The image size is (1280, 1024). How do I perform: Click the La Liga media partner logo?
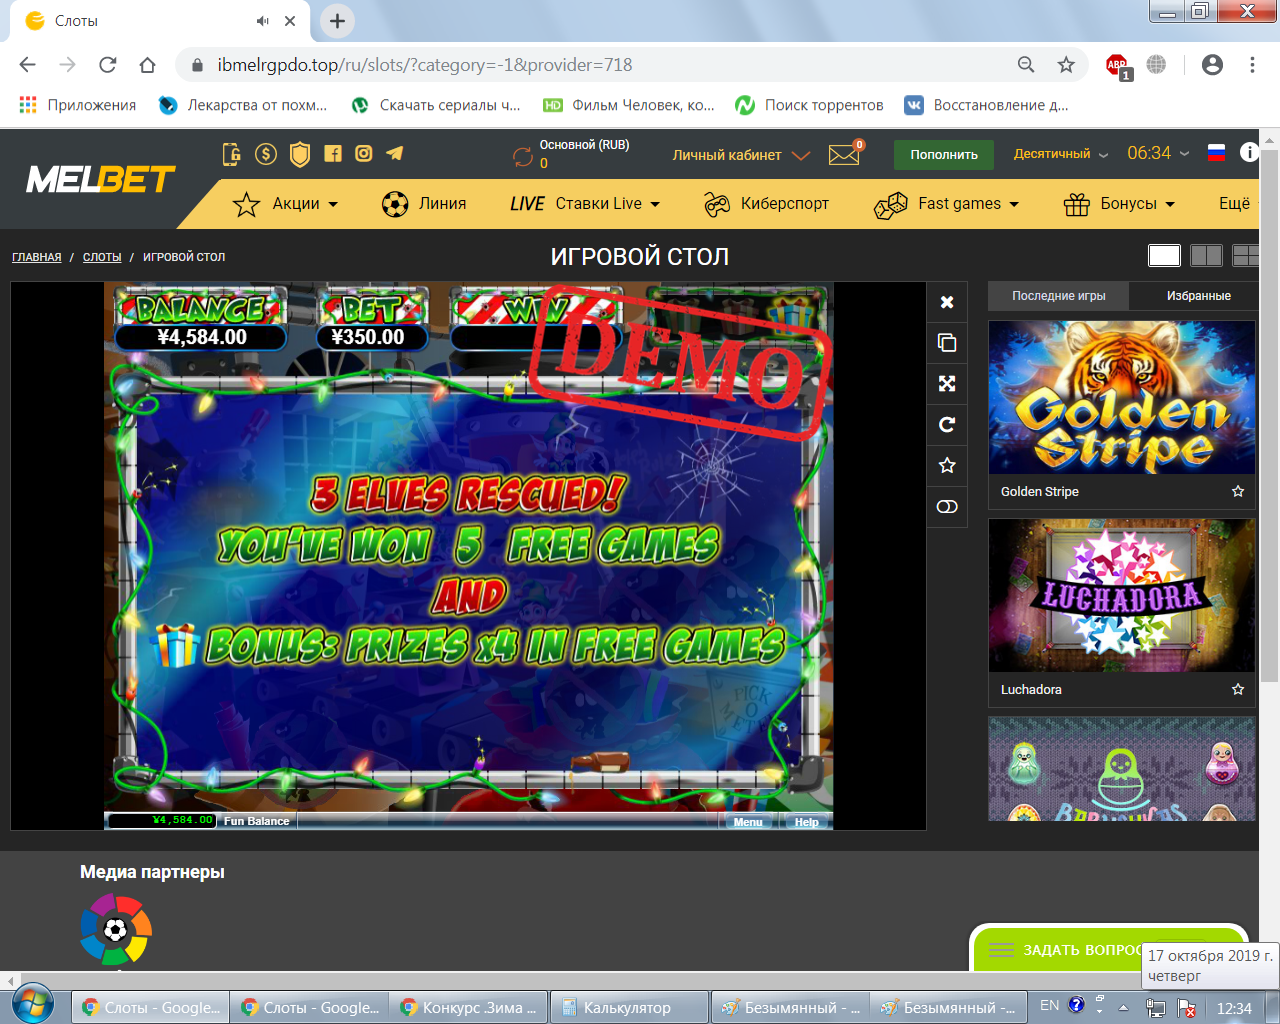tap(116, 930)
